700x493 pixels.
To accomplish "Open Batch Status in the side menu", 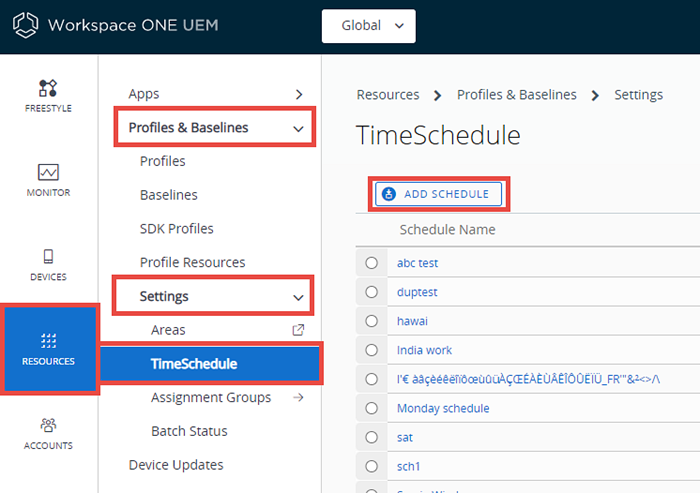I will pos(189,431).
